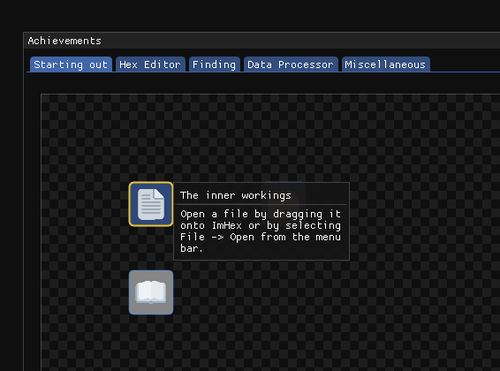Screen dimensions: 500x371
Task: Open the Hex Editor tab
Action: tap(150, 64)
